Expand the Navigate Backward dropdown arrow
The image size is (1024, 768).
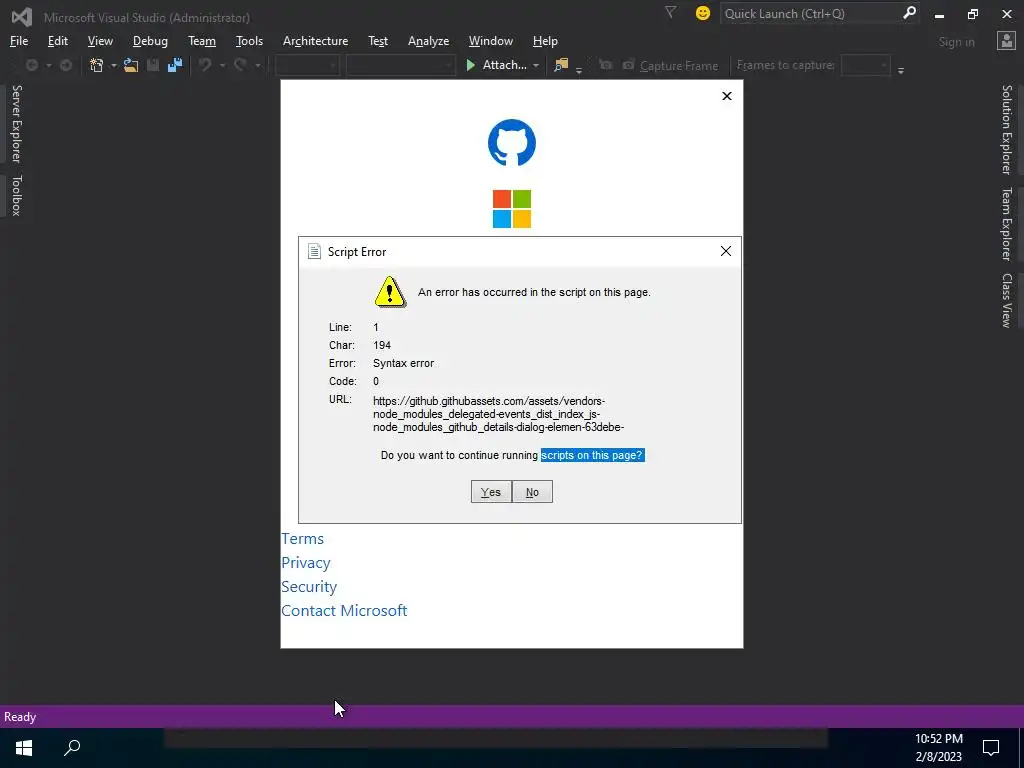click(48, 65)
